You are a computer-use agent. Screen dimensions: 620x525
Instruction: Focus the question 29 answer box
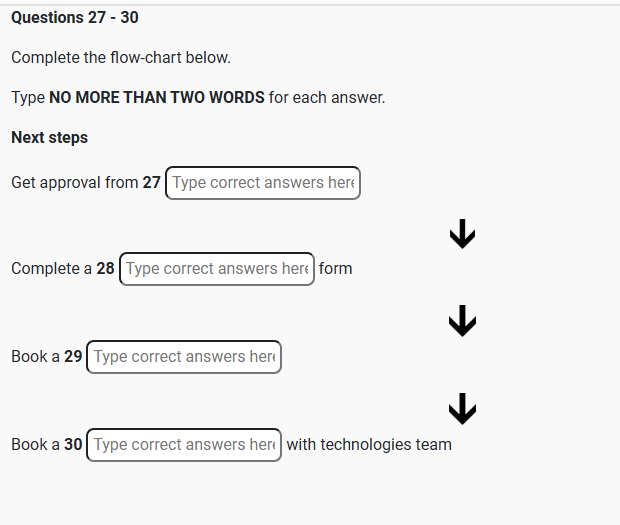coord(184,357)
